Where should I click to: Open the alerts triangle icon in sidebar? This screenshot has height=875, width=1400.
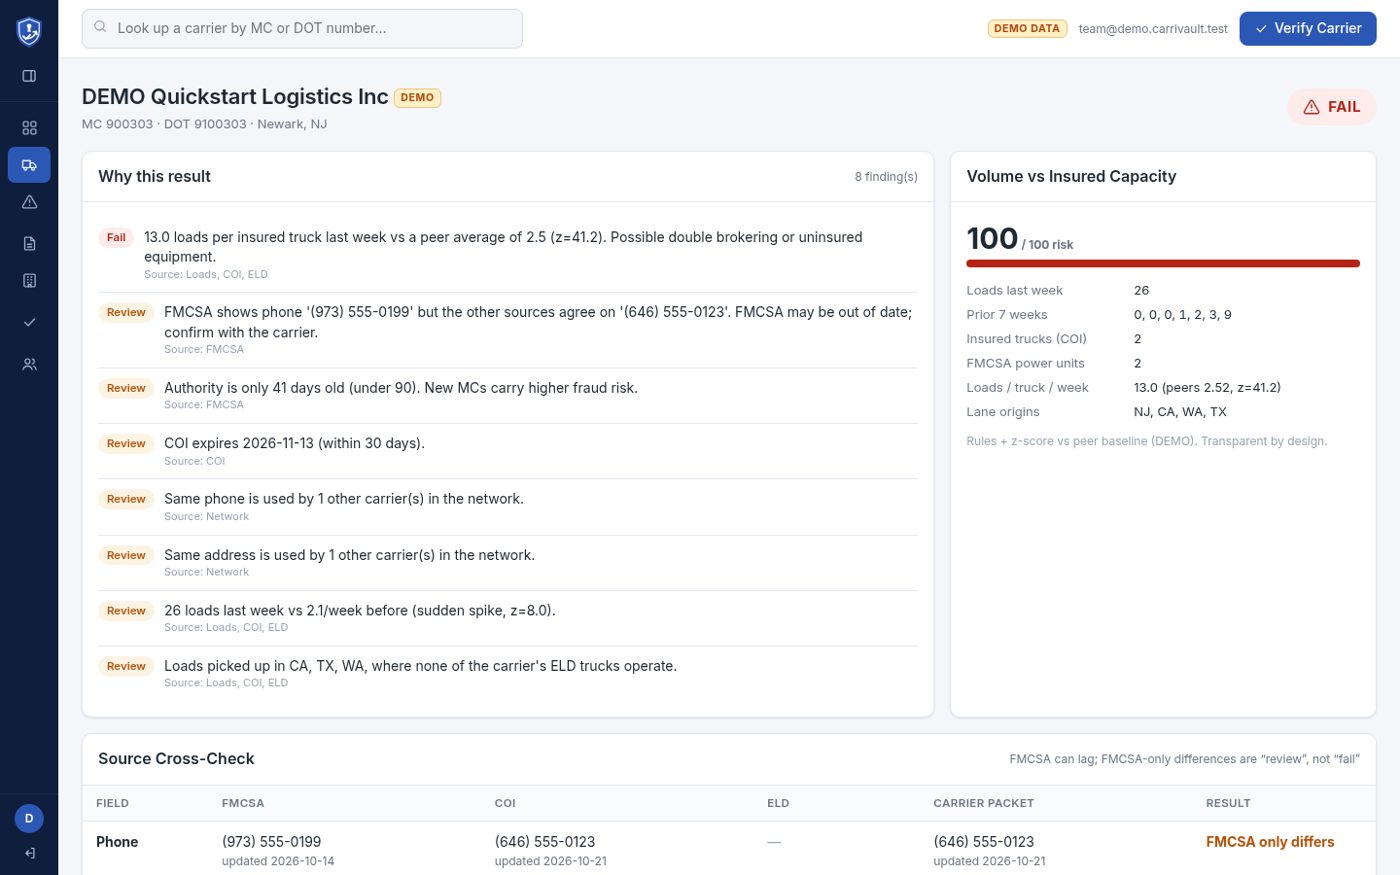point(29,202)
